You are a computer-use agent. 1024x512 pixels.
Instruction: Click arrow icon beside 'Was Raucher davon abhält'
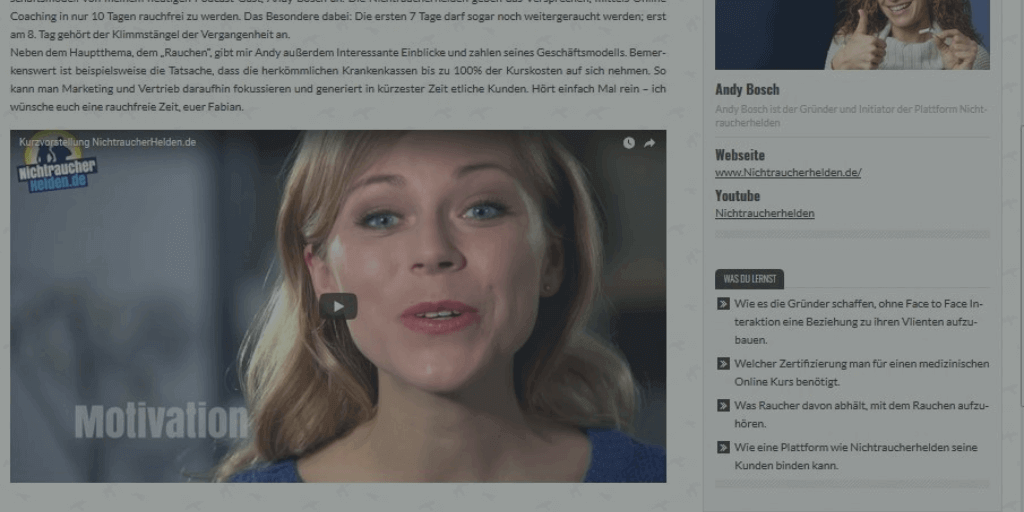[x=723, y=406]
